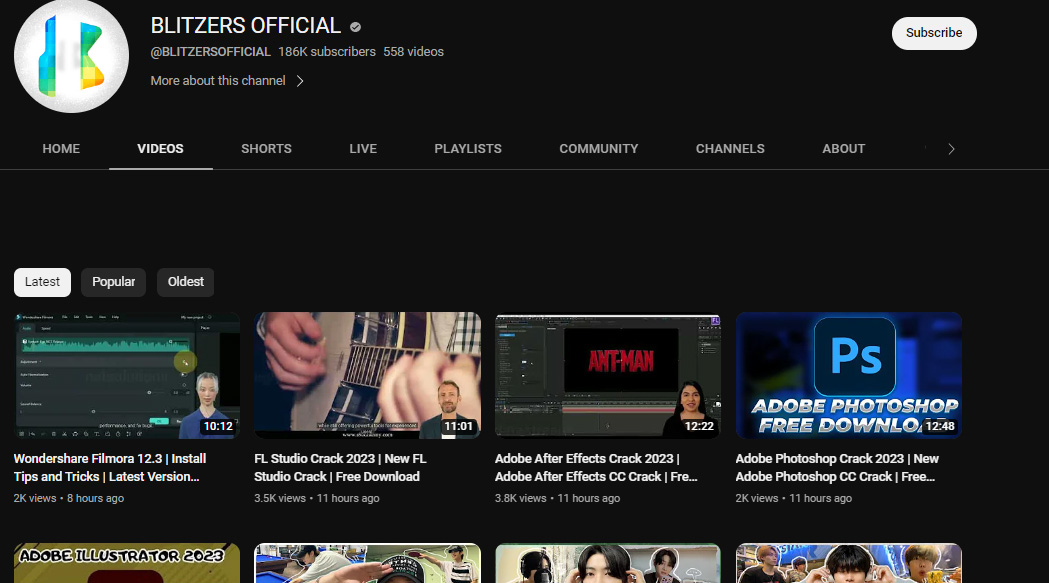Click the 558 videos text

413,52
